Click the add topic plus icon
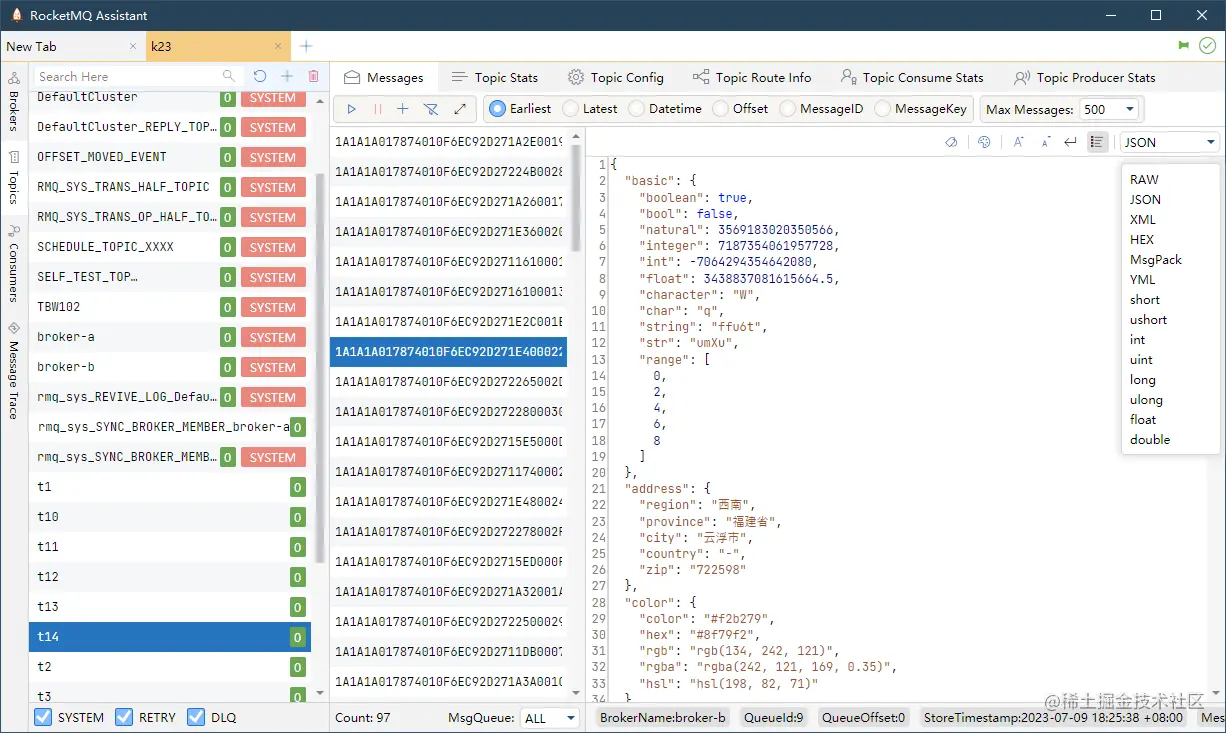Viewport: 1226px width, 733px height. 287,76
